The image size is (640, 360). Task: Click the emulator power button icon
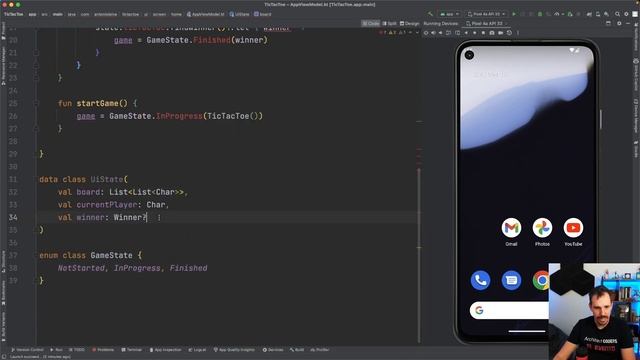426,33
